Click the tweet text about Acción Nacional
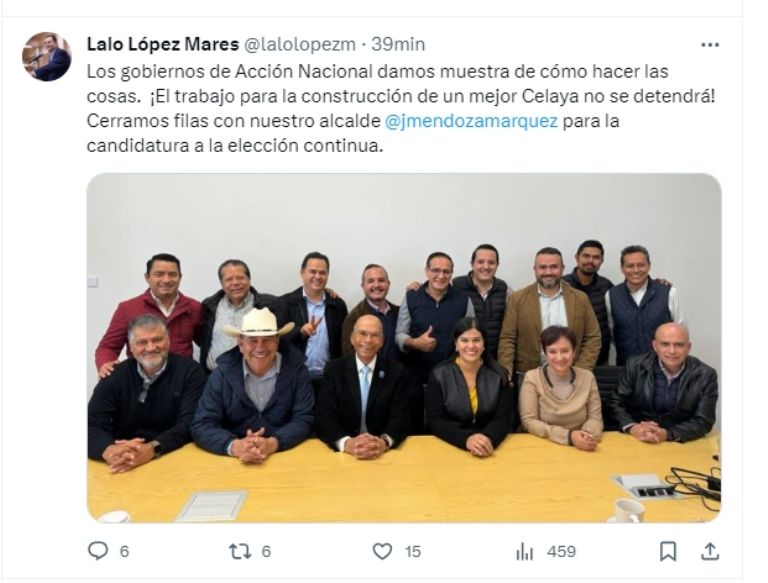Screen dimensions: 768x583 coord(401,108)
